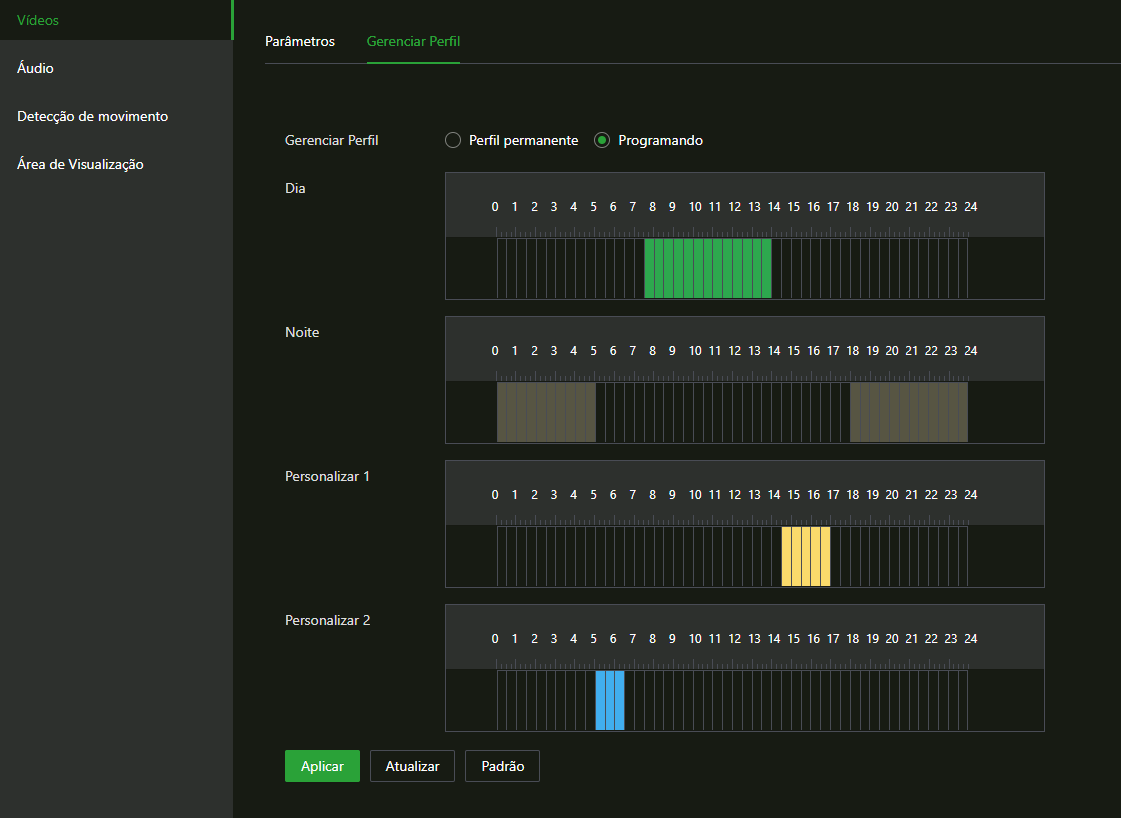Open the Vídeos sidebar section
This screenshot has width=1121, height=818.
click(x=116, y=20)
